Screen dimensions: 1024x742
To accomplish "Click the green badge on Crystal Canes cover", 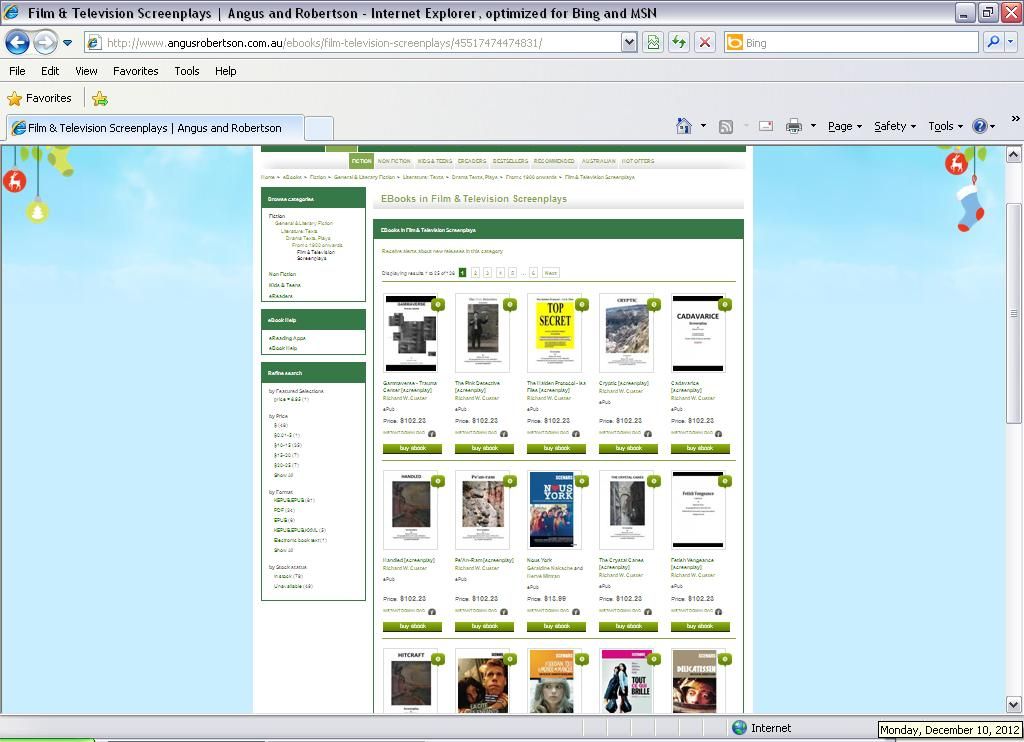I will click(654, 481).
